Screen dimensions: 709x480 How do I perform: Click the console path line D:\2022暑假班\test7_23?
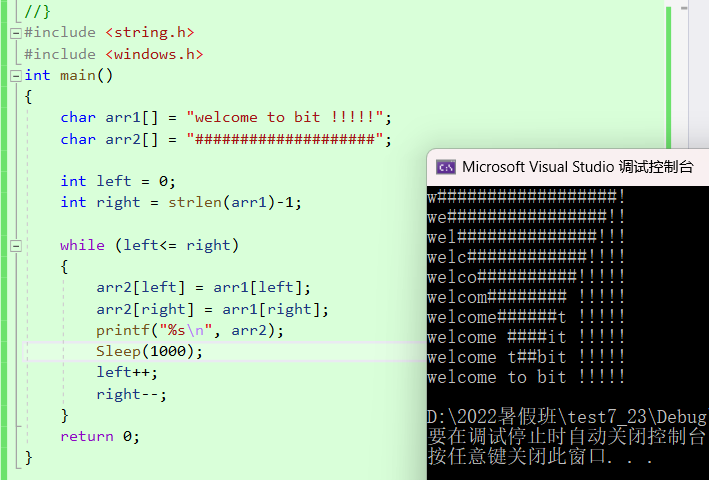pyautogui.click(x=568, y=417)
